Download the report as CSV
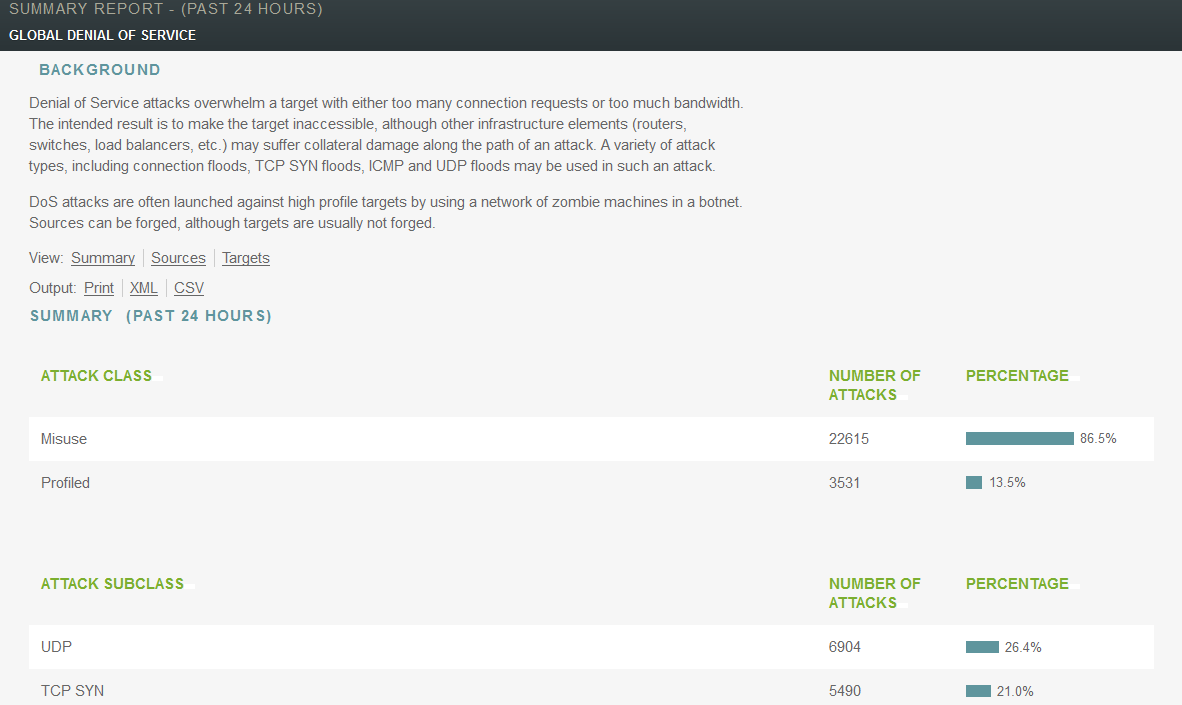This screenshot has height=705, width=1182. [189, 288]
